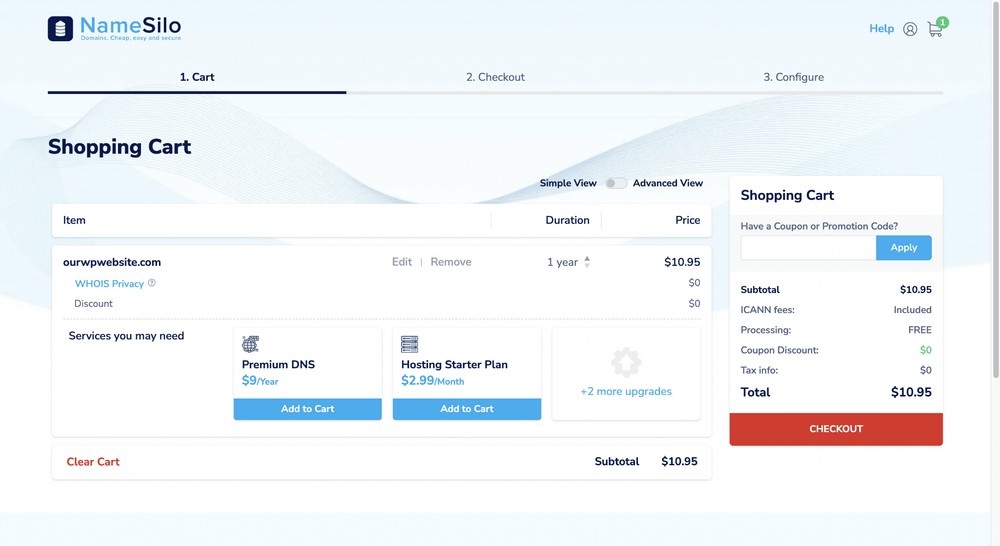Open the user account icon
The width and height of the screenshot is (1000, 546).
pyautogui.click(x=910, y=29)
